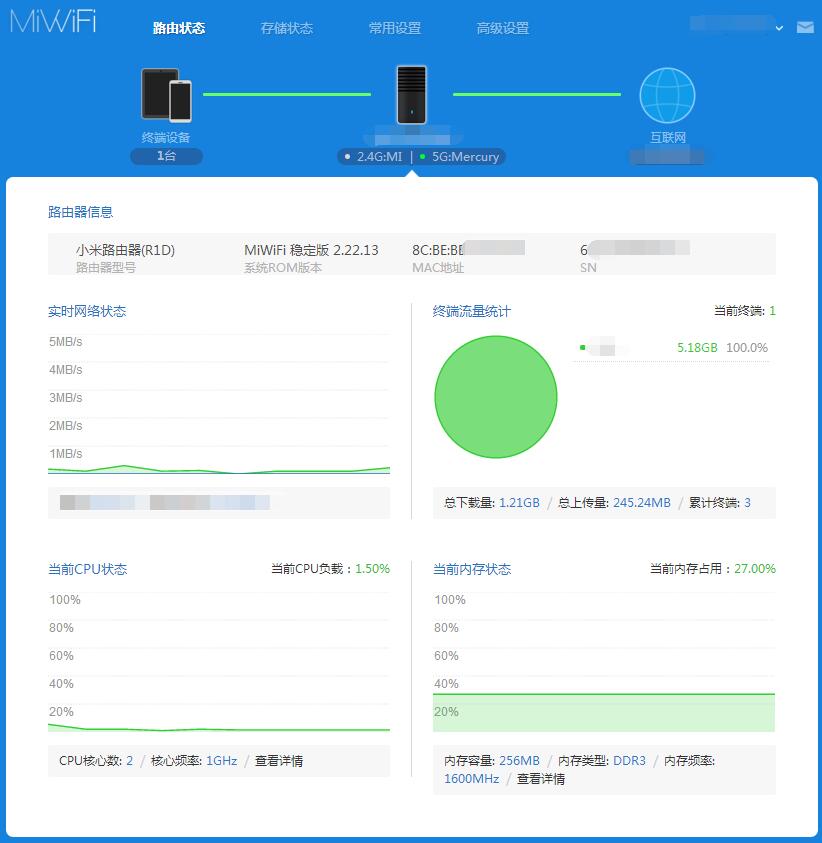Screen dimensions: 822x843
Task: Click the 5MB/s axis label
Action: pyautogui.click(x=66, y=342)
